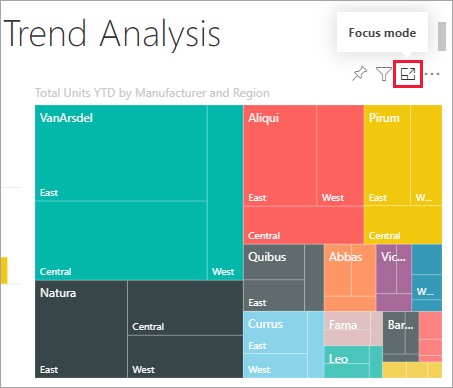Screen dimensions: 453x388
Task: Select the Aliqui West tile
Action: click(340, 155)
